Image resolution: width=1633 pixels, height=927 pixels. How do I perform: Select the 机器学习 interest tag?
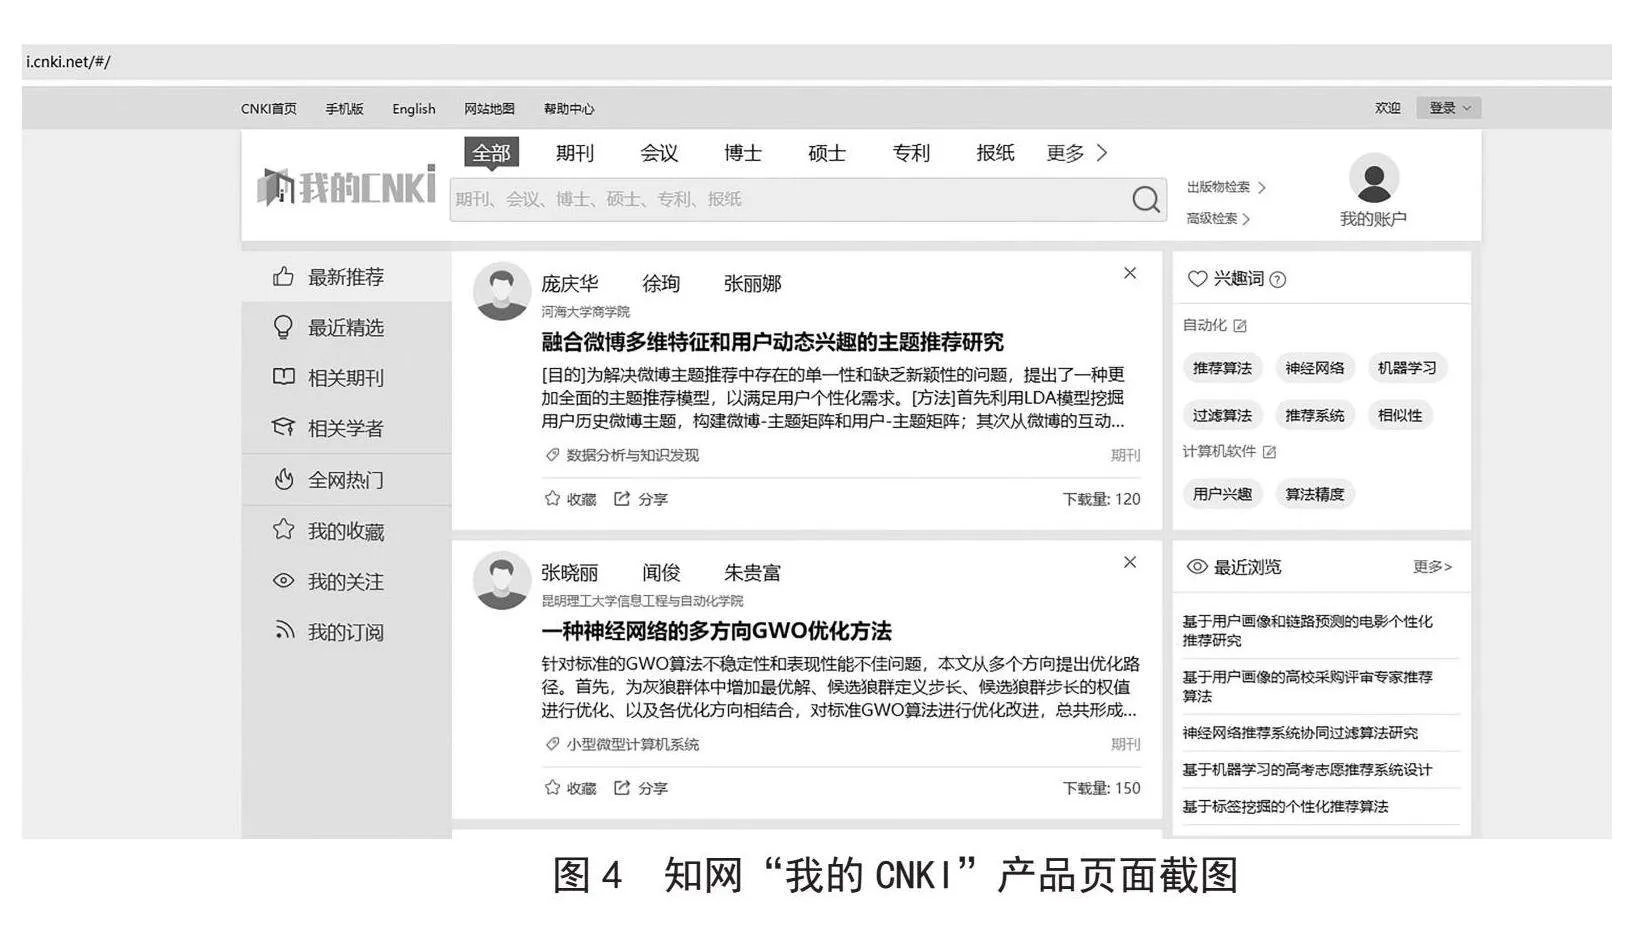1407,368
